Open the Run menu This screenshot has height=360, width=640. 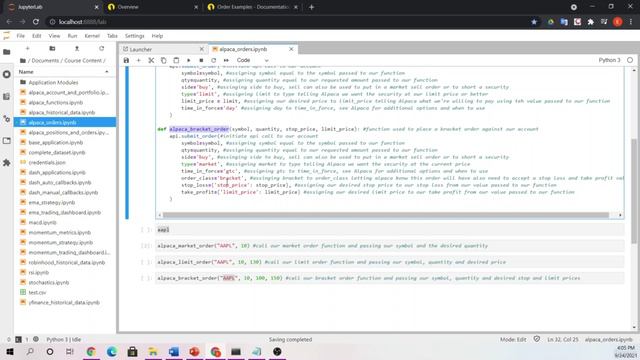coord(72,36)
